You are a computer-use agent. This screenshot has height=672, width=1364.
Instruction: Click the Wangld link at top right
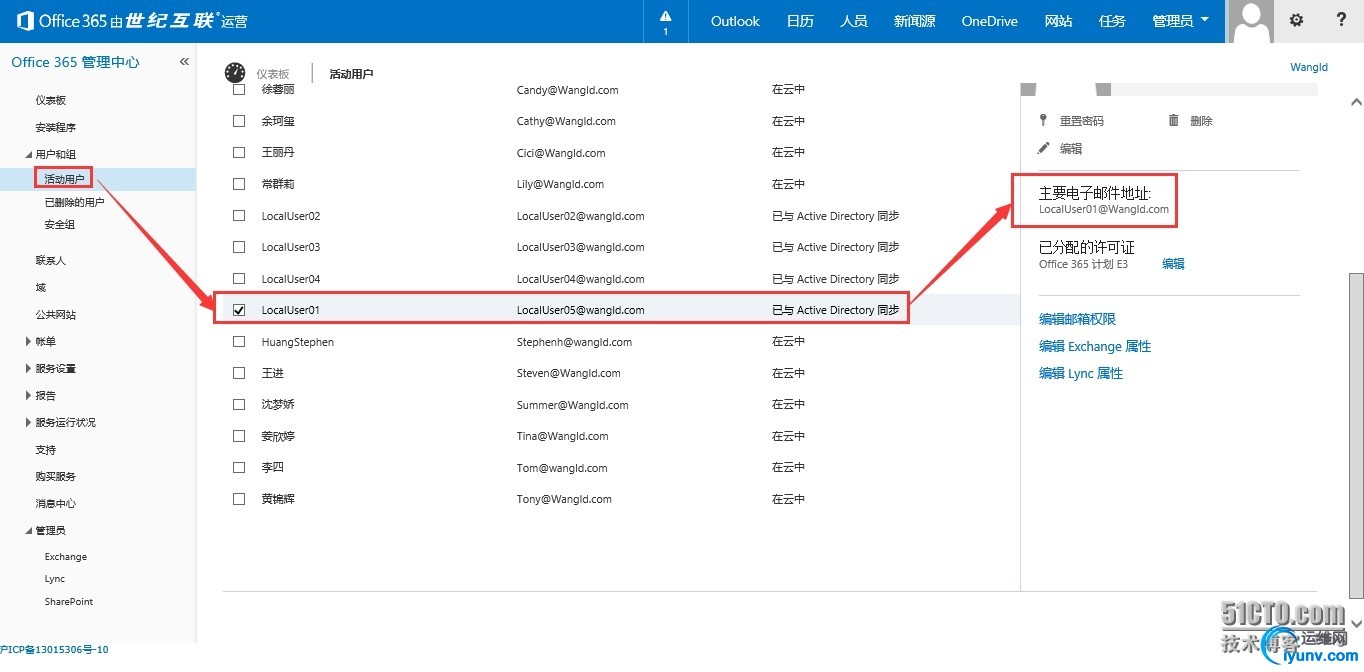(1309, 68)
